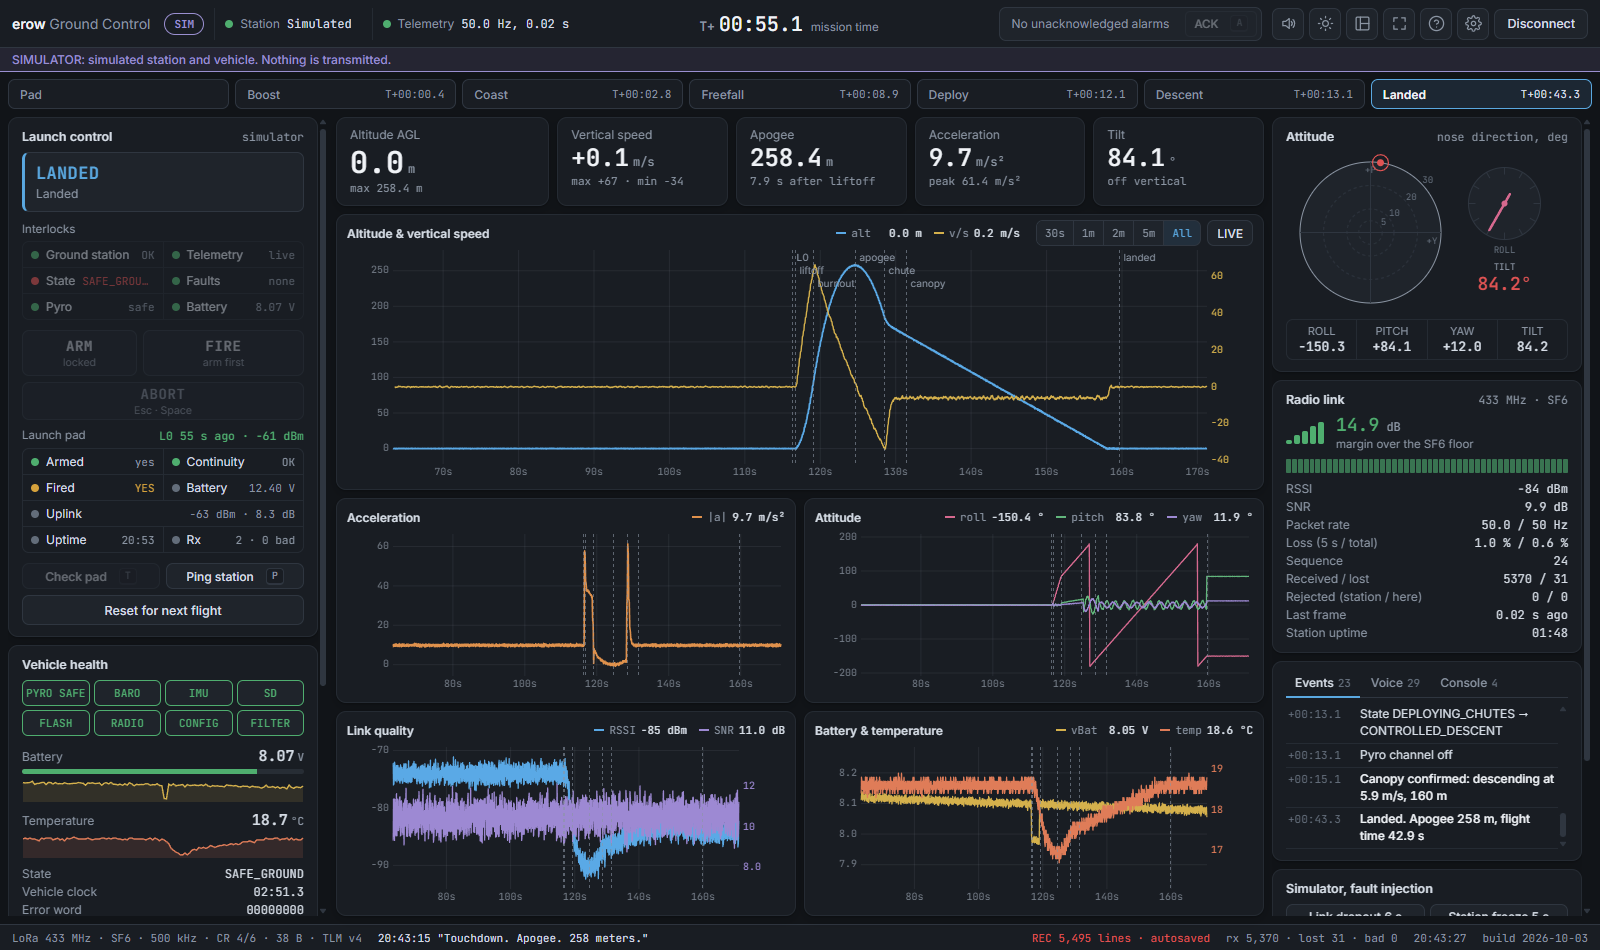
Task: Click the Check pad button
Action: point(90,577)
